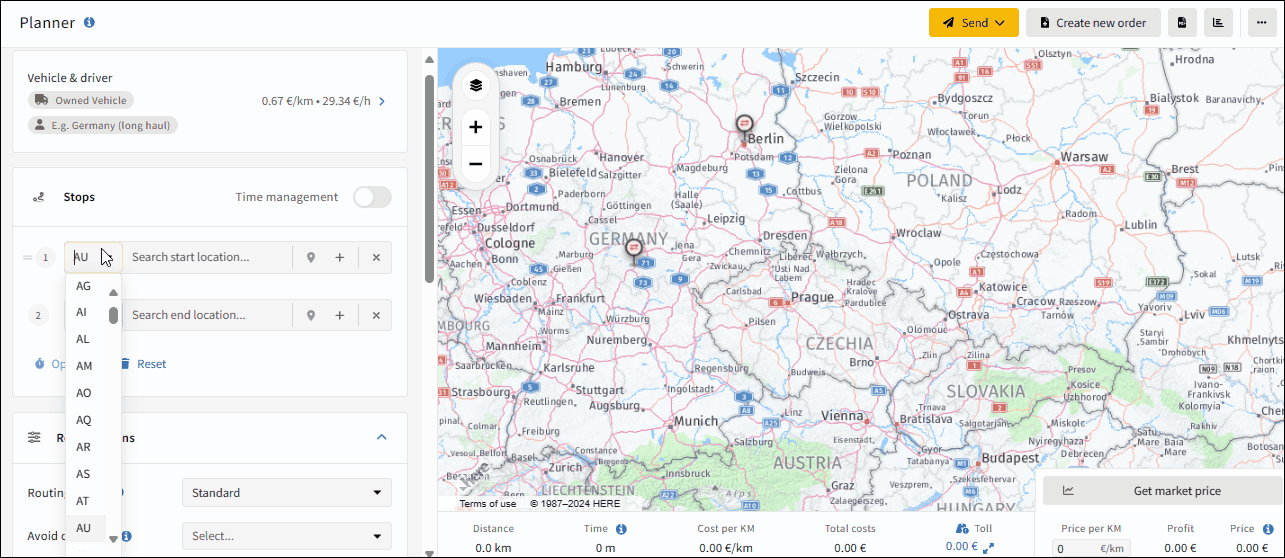Click the country list scroll up arrow
This screenshot has height=558, width=1285.
coord(113,293)
